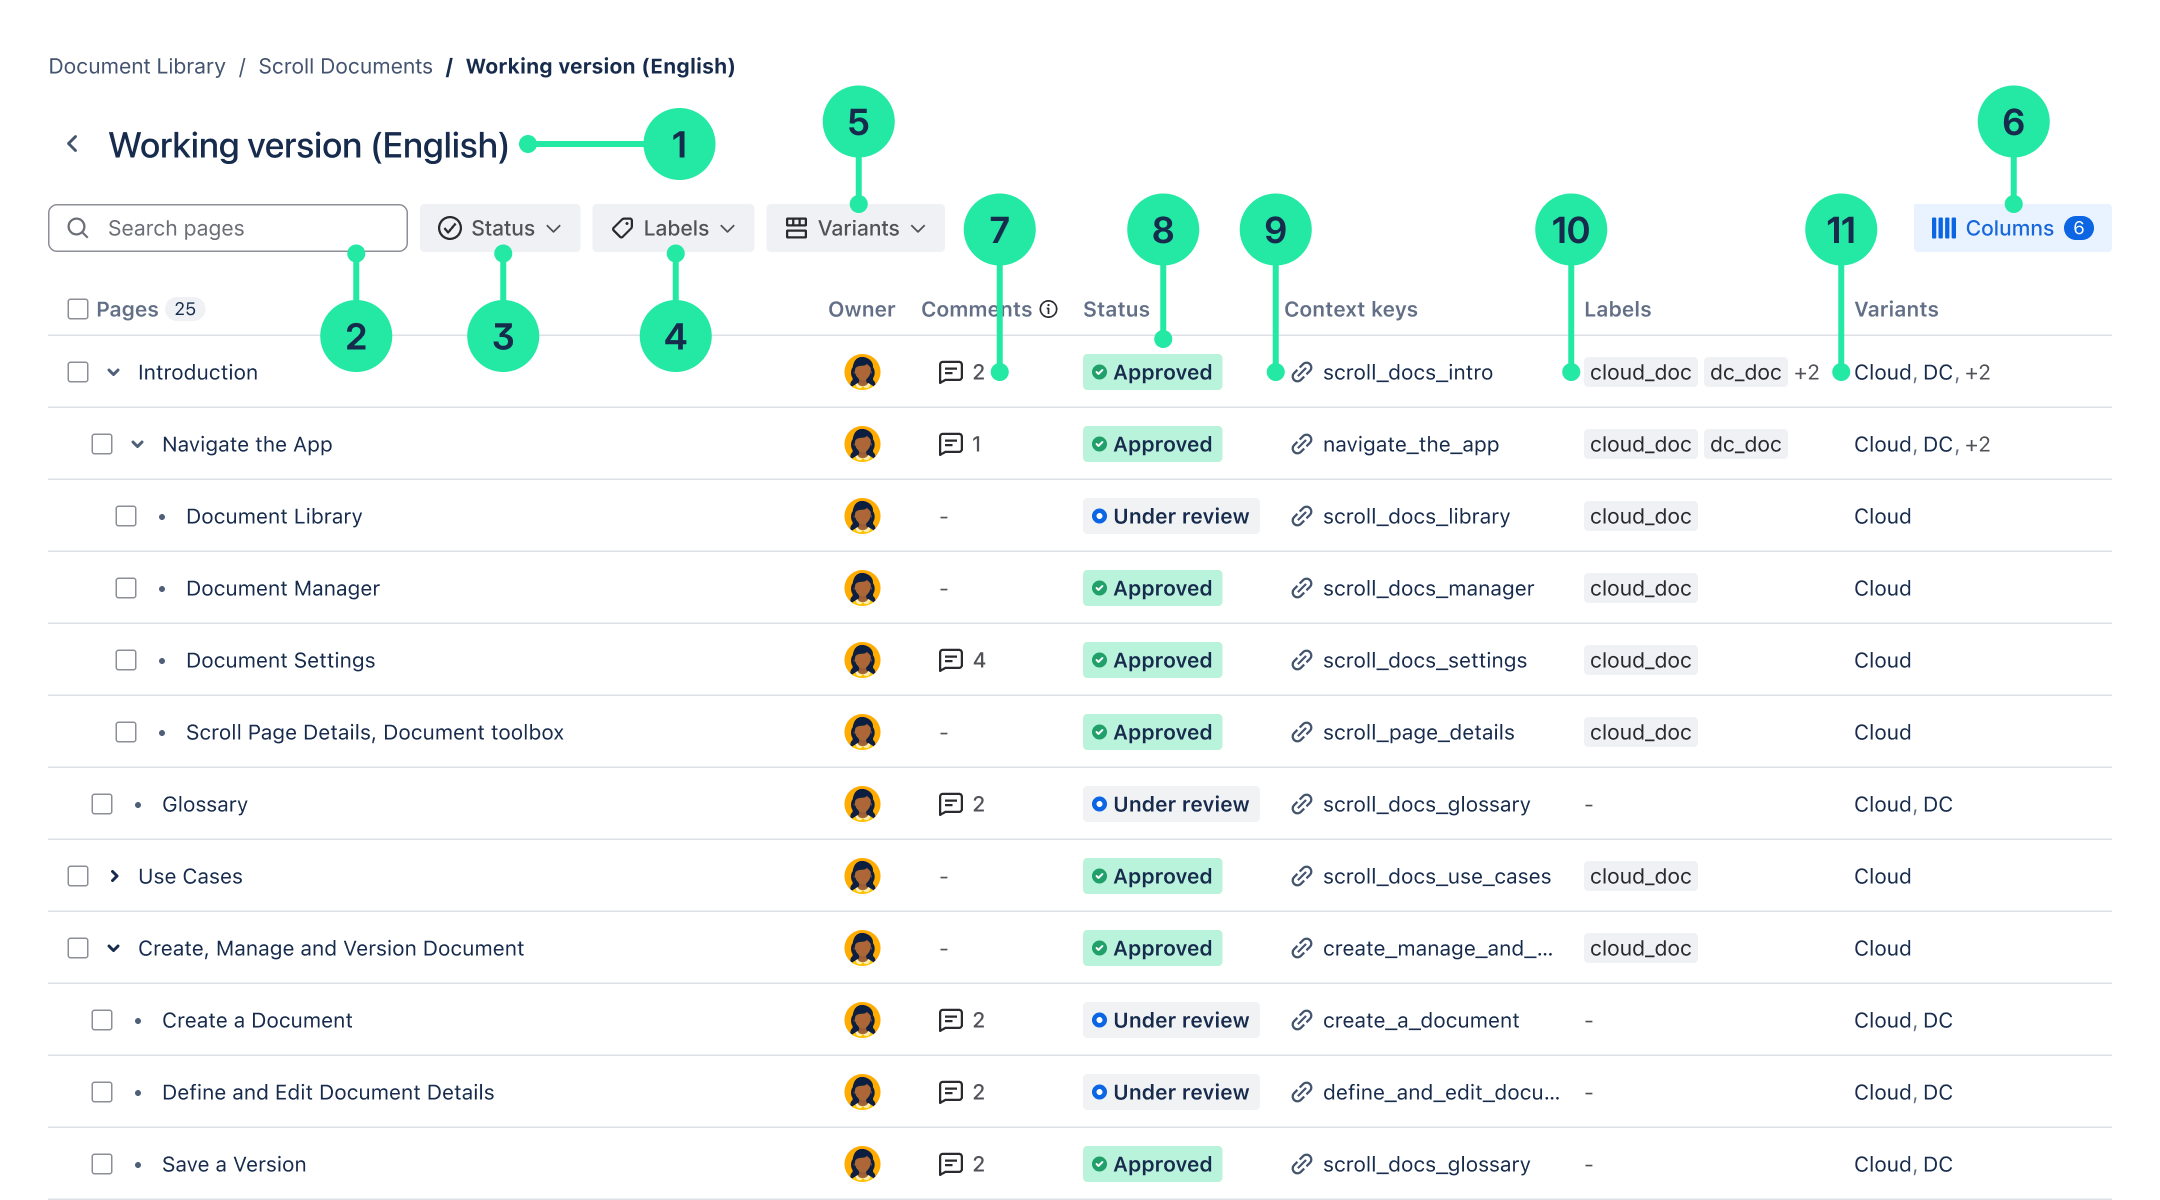Open comments icon in Introduction row
This screenshot has height=1200, width=2160.
coord(950,372)
